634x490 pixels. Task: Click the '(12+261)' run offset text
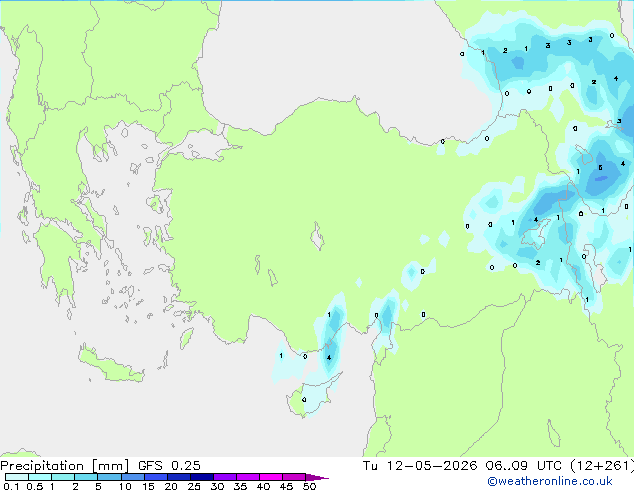[602, 466]
